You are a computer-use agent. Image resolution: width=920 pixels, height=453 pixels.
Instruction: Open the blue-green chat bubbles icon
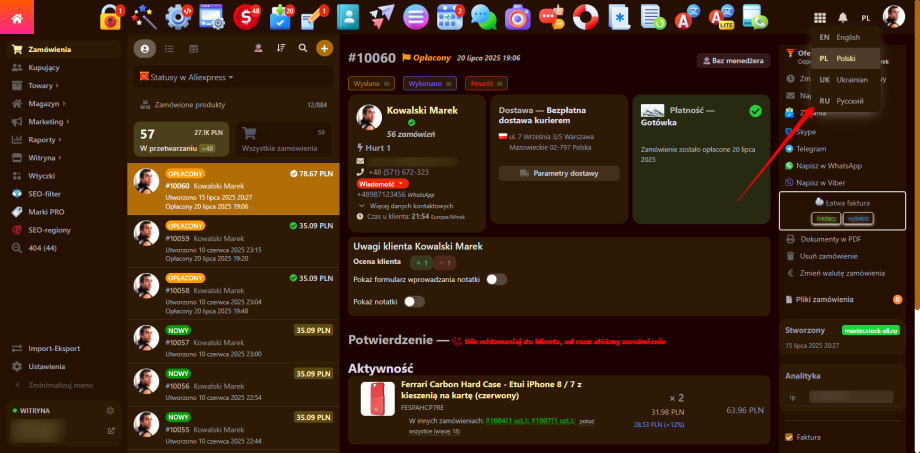(483, 17)
